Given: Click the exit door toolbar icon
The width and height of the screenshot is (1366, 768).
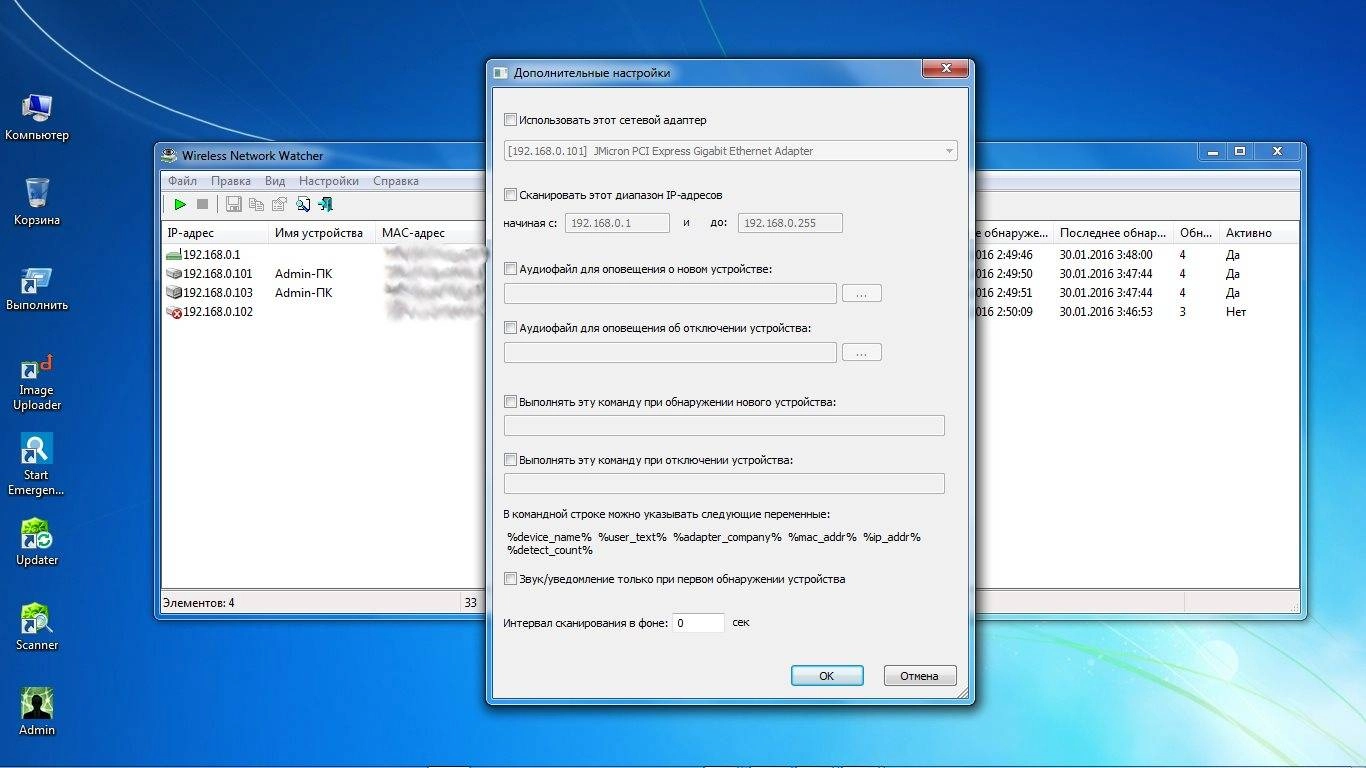Looking at the screenshot, I should 325,204.
